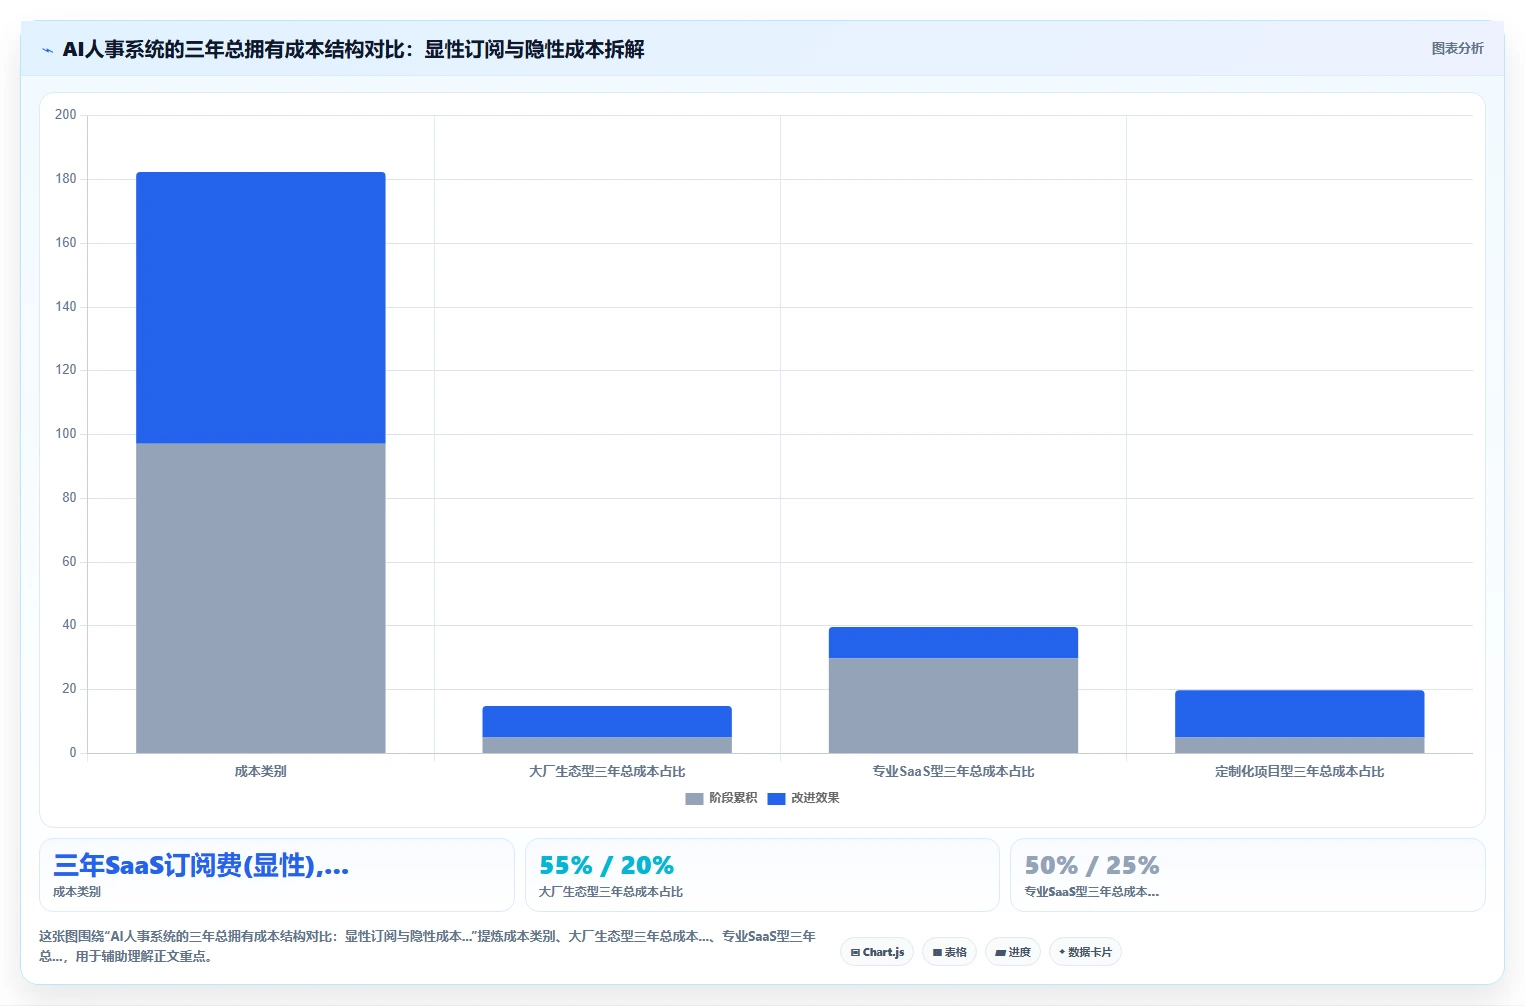Click the 200 y-axis tick label
The image size is (1525, 1006).
[x=66, y=115]
